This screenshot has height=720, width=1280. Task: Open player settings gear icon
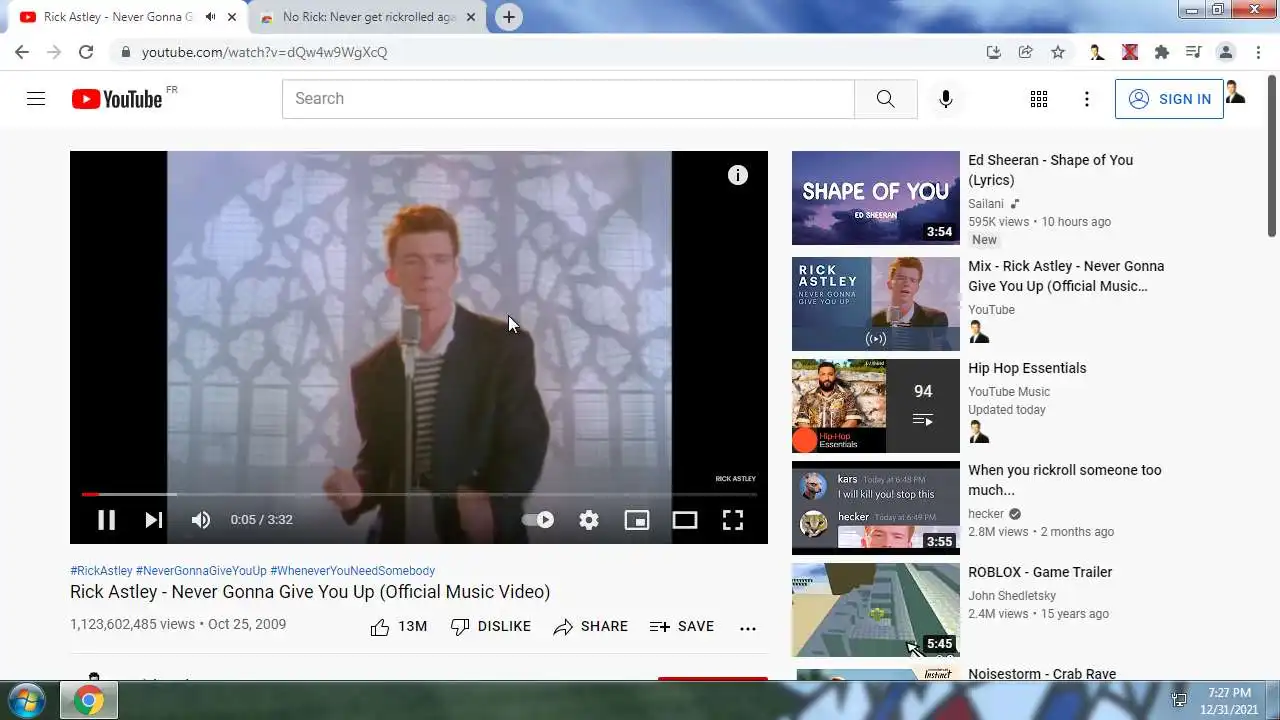pos(589,520)
